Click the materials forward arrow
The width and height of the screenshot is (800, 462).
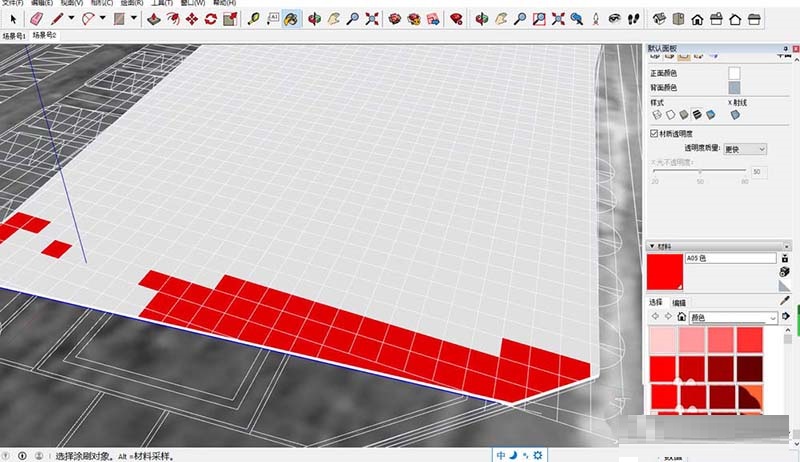pyautogui.click(x=668, y=316)
